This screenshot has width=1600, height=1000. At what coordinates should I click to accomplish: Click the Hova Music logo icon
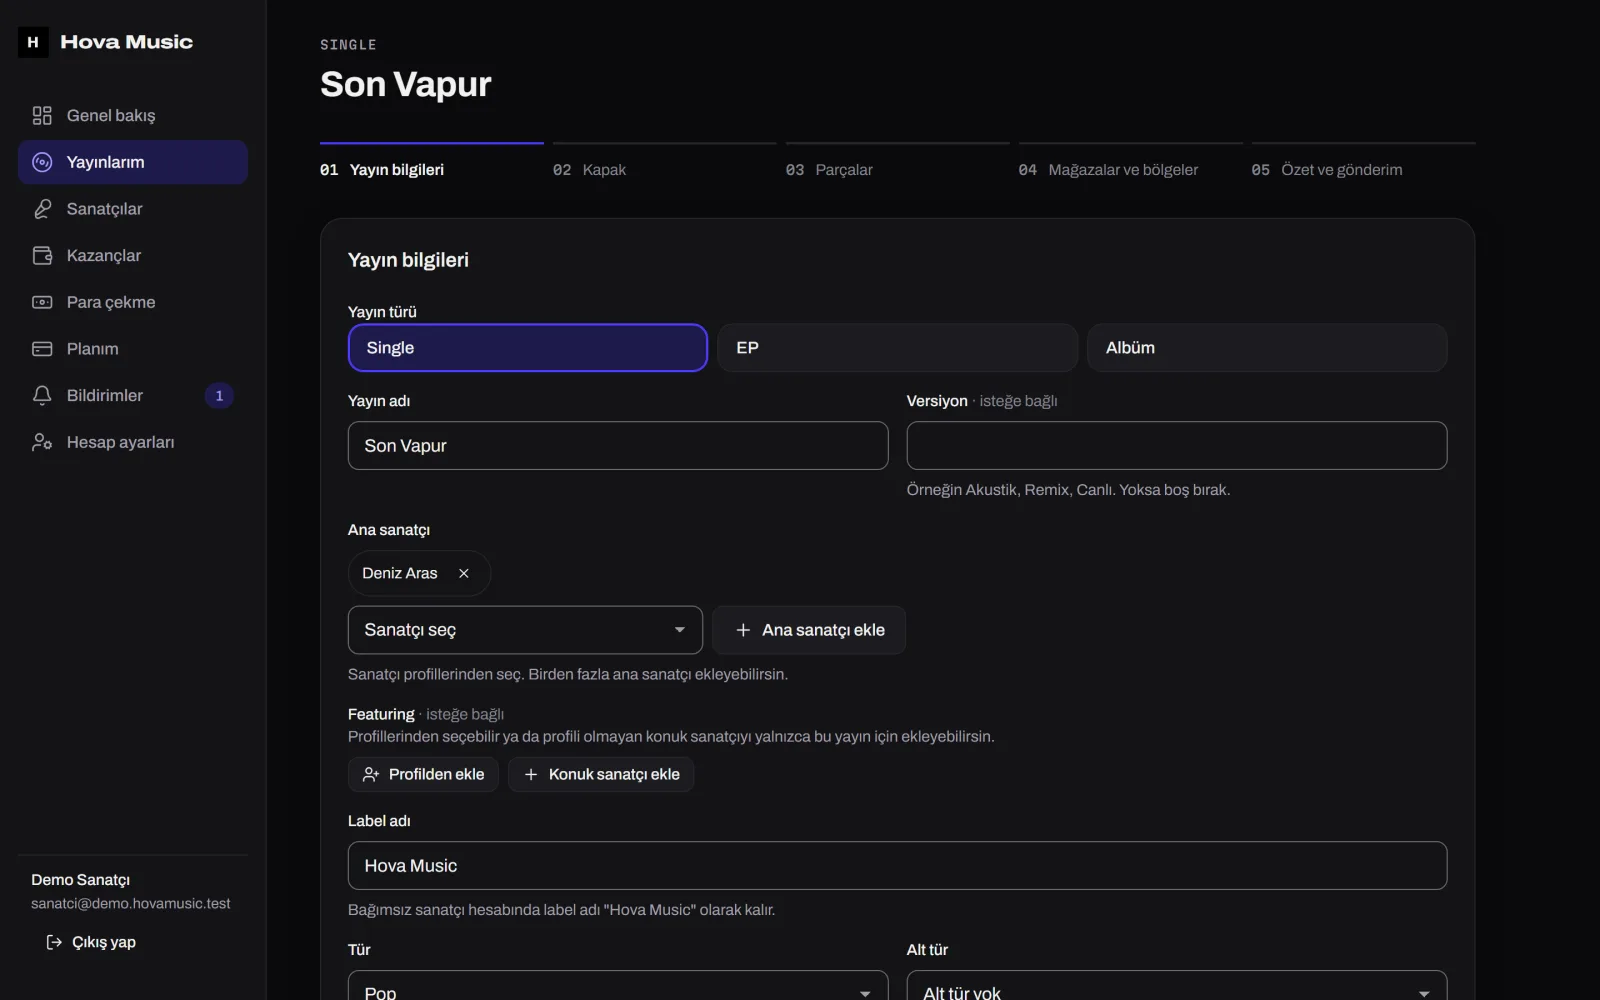click(33, 42)
